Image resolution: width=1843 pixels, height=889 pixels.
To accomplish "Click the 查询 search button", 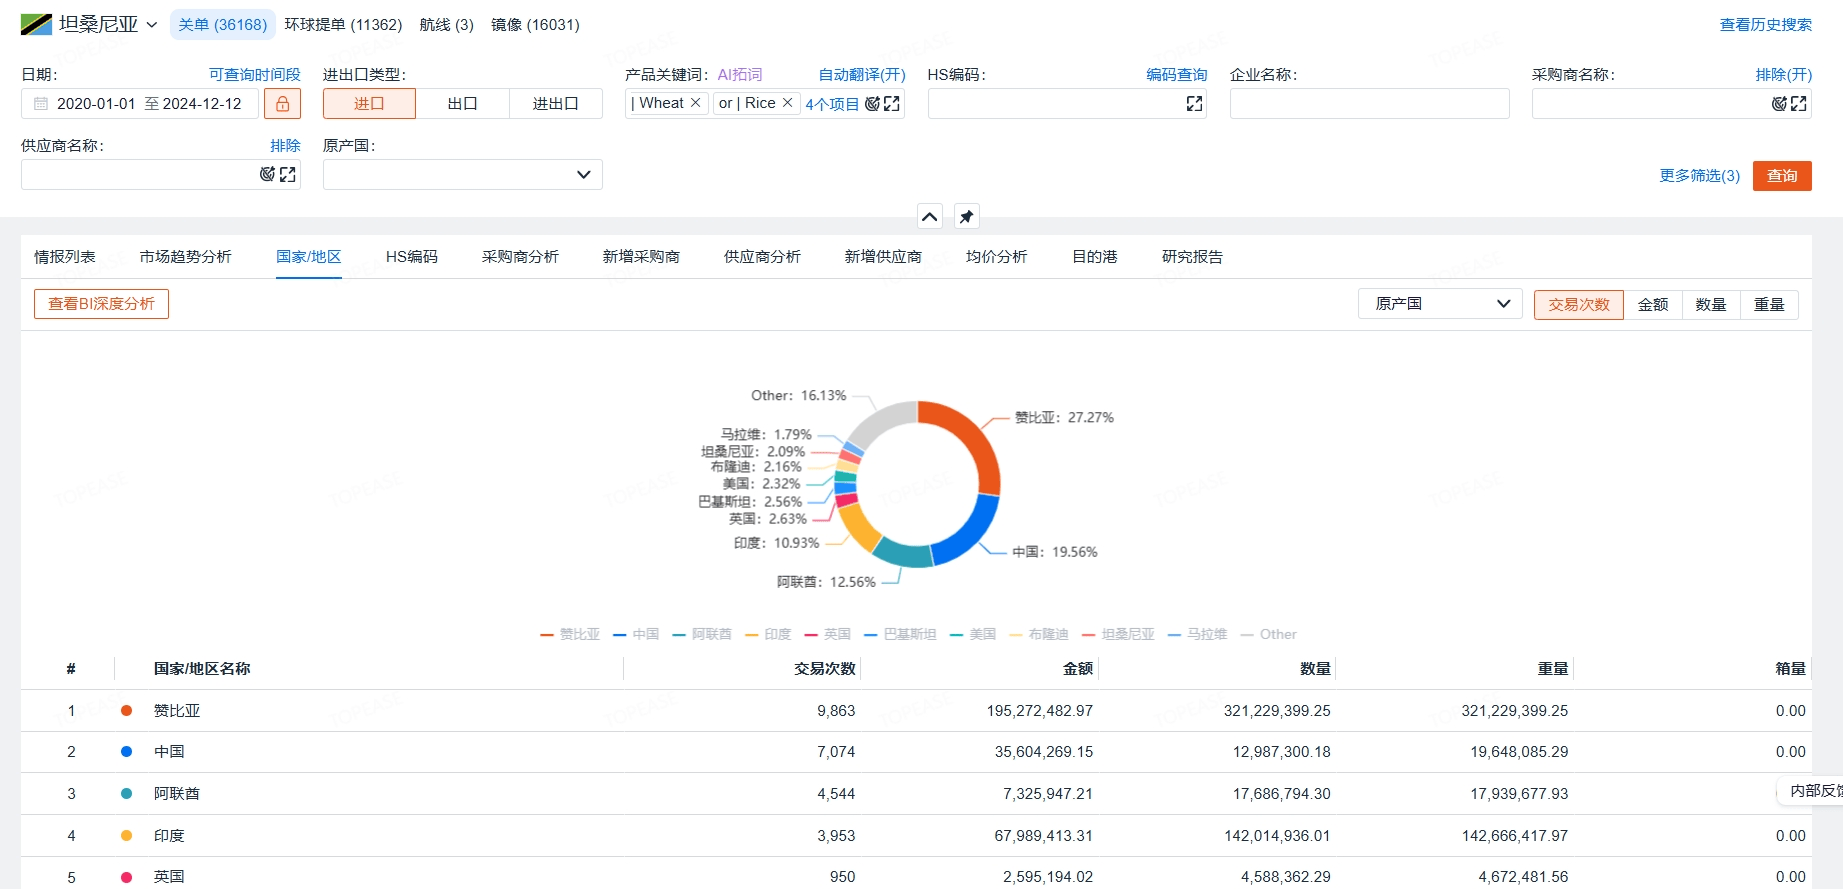I will click(x=1781, y=176).
